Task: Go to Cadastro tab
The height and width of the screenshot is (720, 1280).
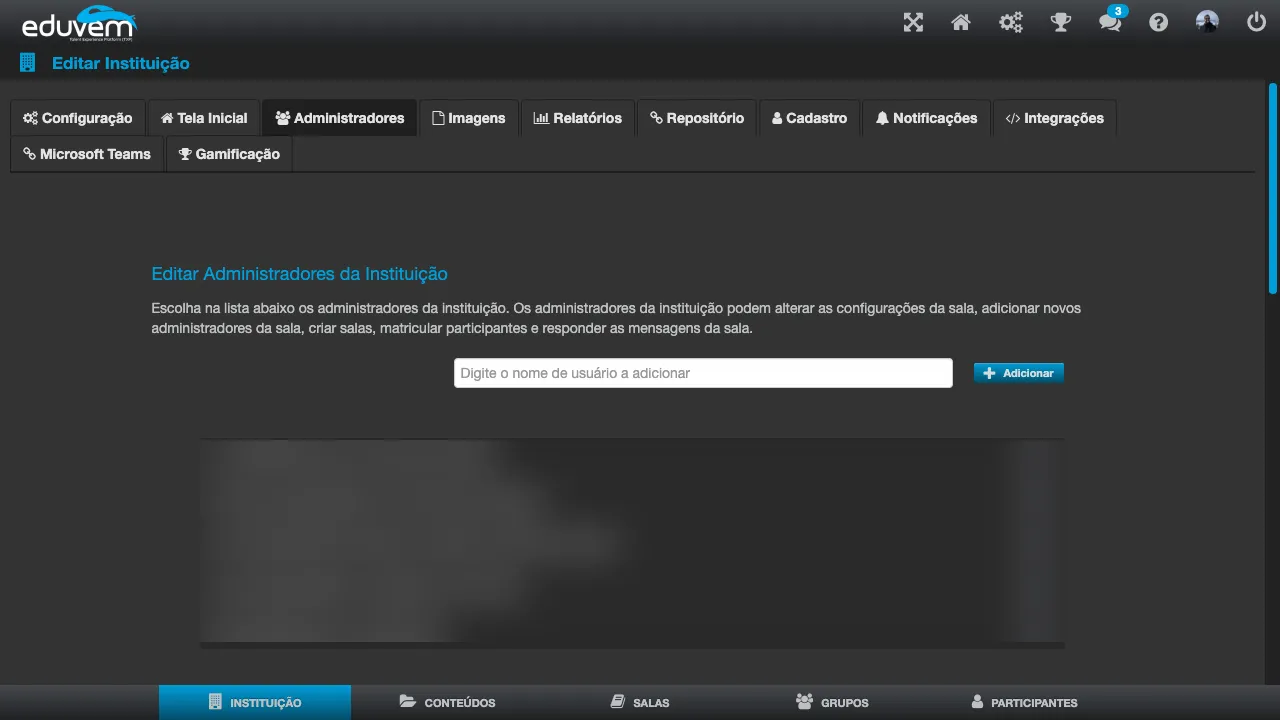Action: tap(810, 118)
